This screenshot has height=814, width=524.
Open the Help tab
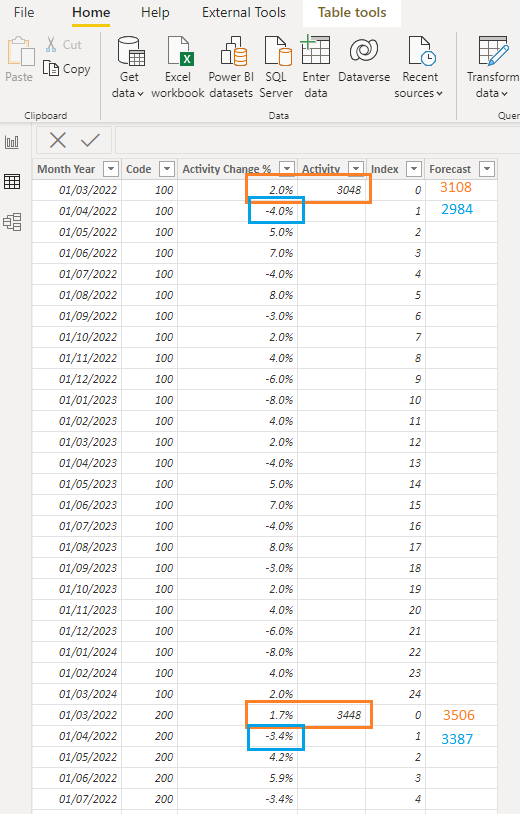(x=155, y=12)
